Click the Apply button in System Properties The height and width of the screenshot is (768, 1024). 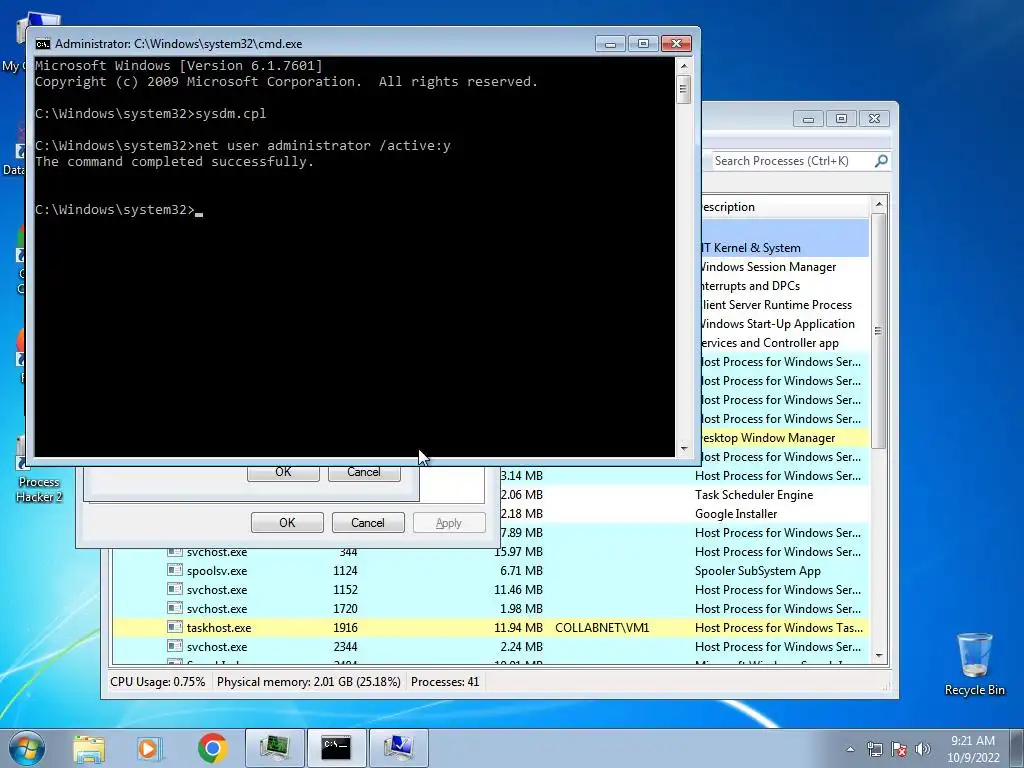coord(449,522)
